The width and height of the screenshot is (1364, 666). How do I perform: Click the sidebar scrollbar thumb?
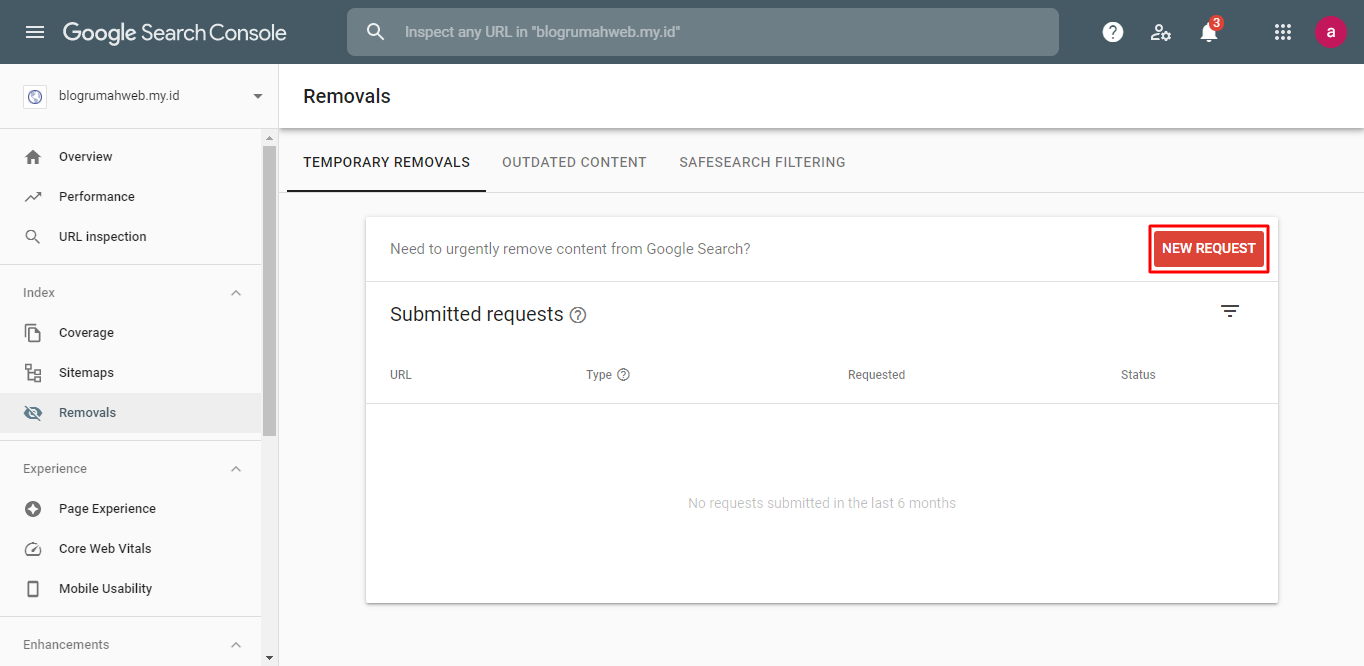(269, 290)
